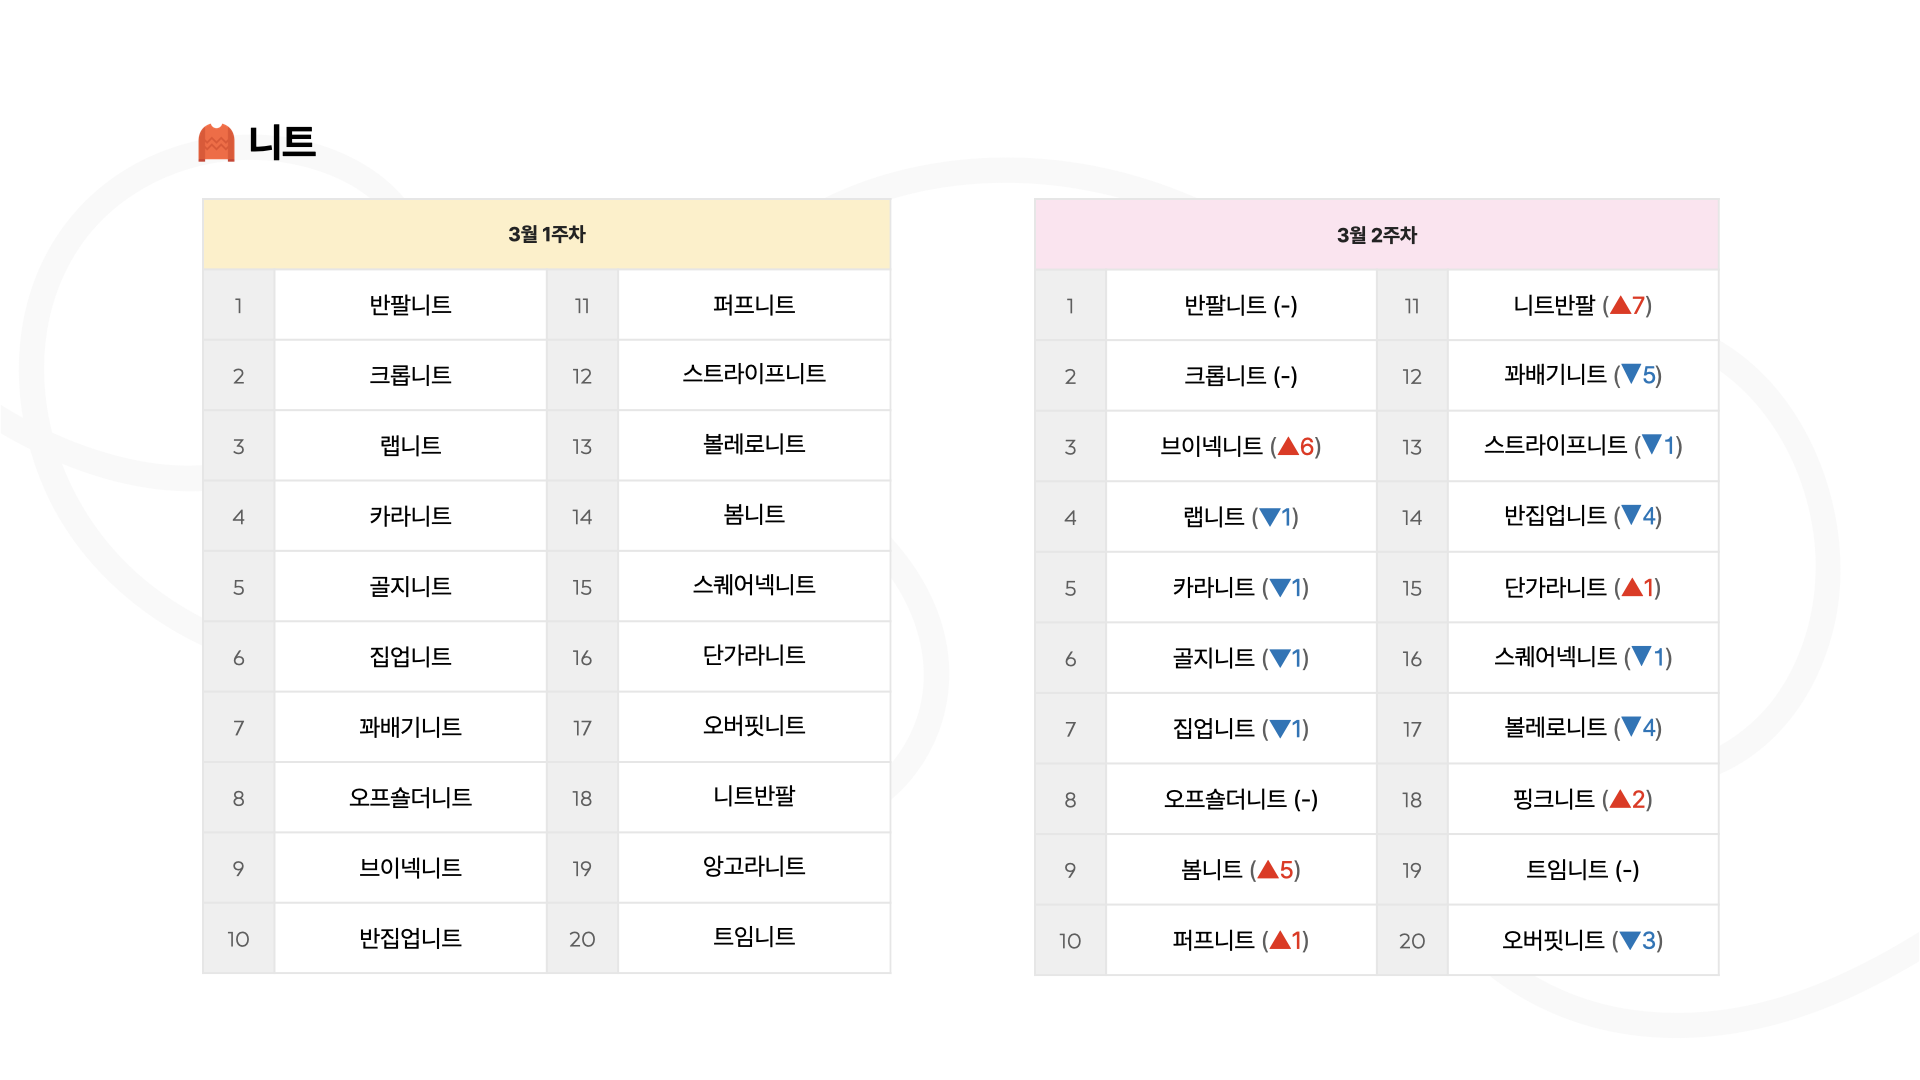Screen dimensions: 1920x1080
Task: Click 크롭니트 (-) in the 3월 2주차 table
Action: (1241, 376)
